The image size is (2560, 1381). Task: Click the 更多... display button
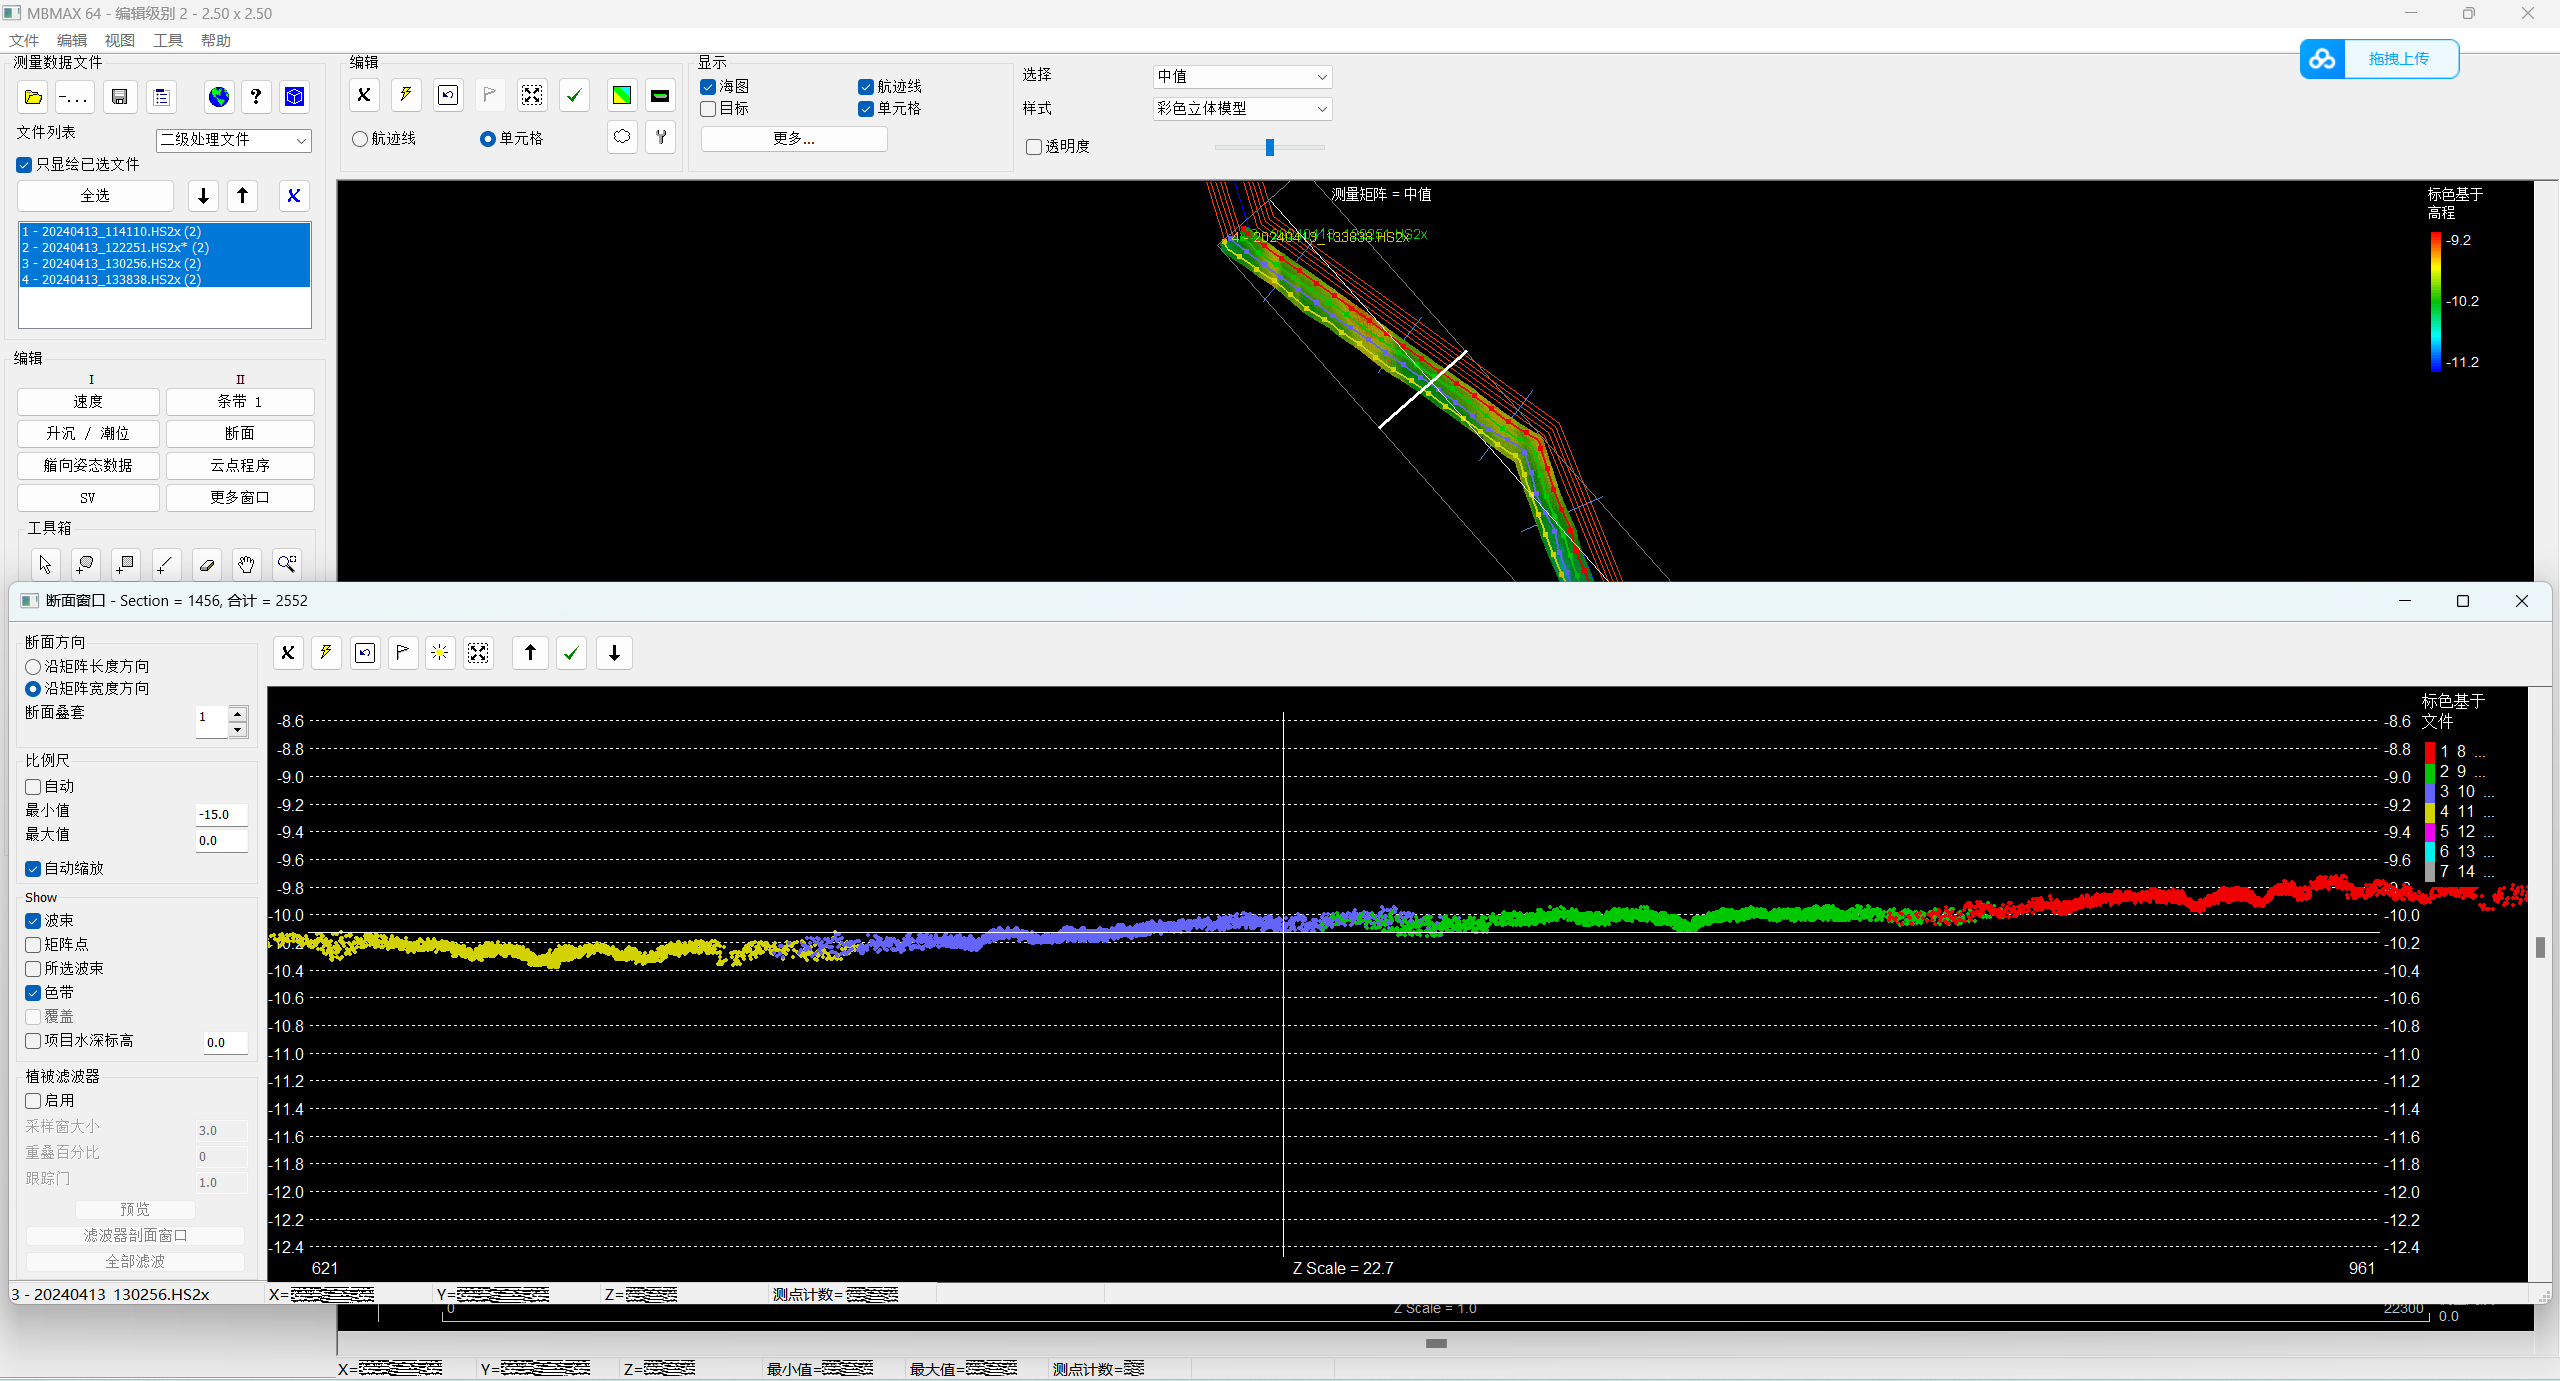[x=794, y=139]
